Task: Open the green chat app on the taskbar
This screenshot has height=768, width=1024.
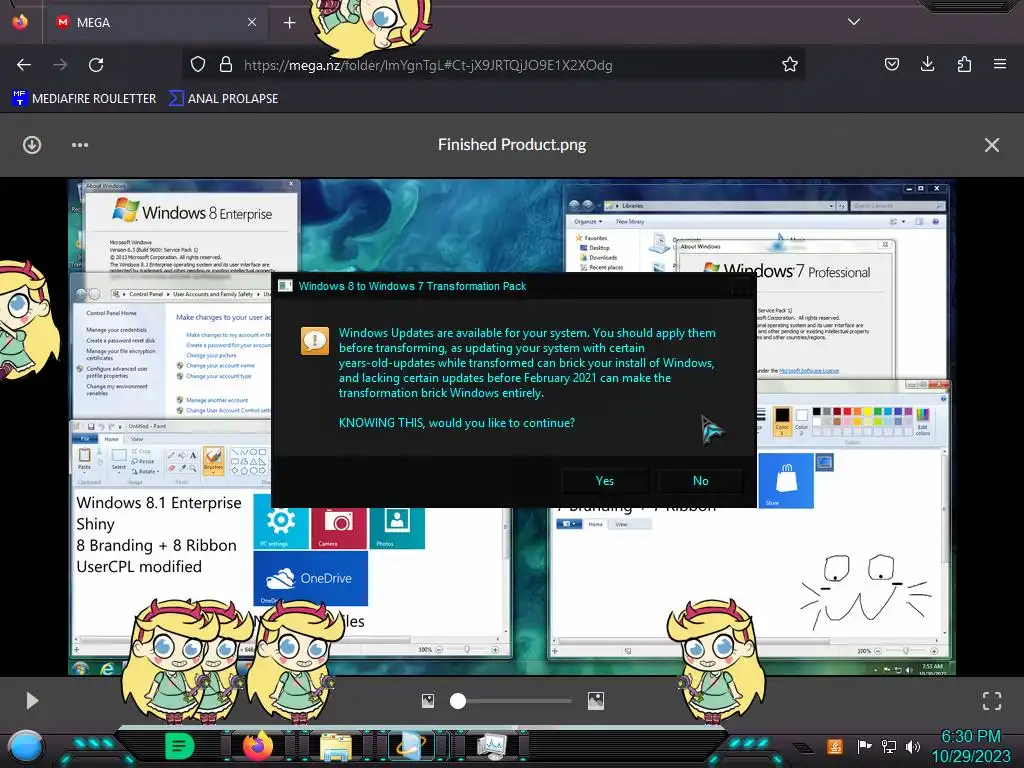Action: pyautogui.click(x=180, y=746)
